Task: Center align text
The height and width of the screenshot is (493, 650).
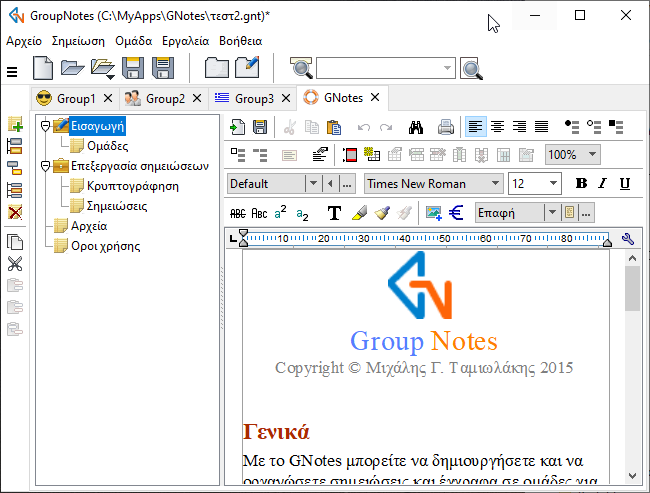Action: (497, 126)
